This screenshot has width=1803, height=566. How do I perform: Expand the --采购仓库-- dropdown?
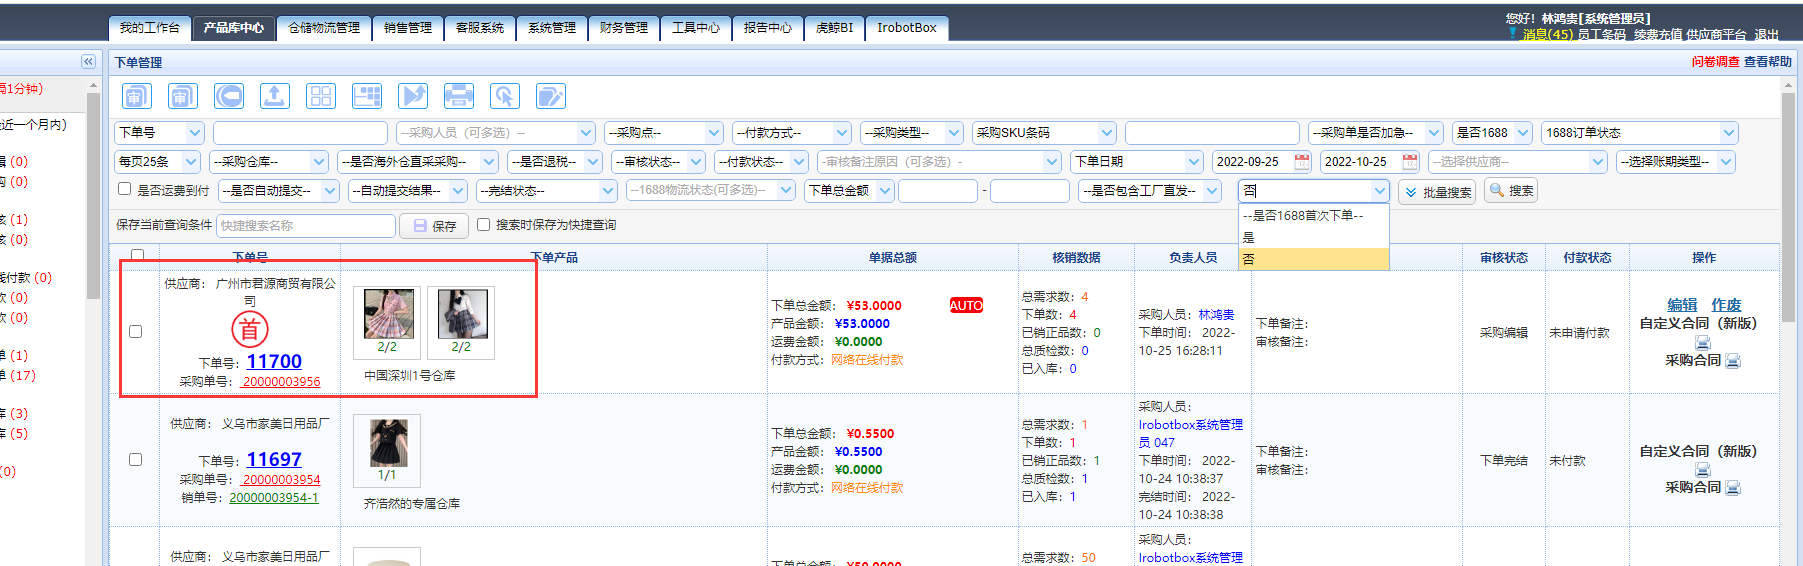click(270, 161)
